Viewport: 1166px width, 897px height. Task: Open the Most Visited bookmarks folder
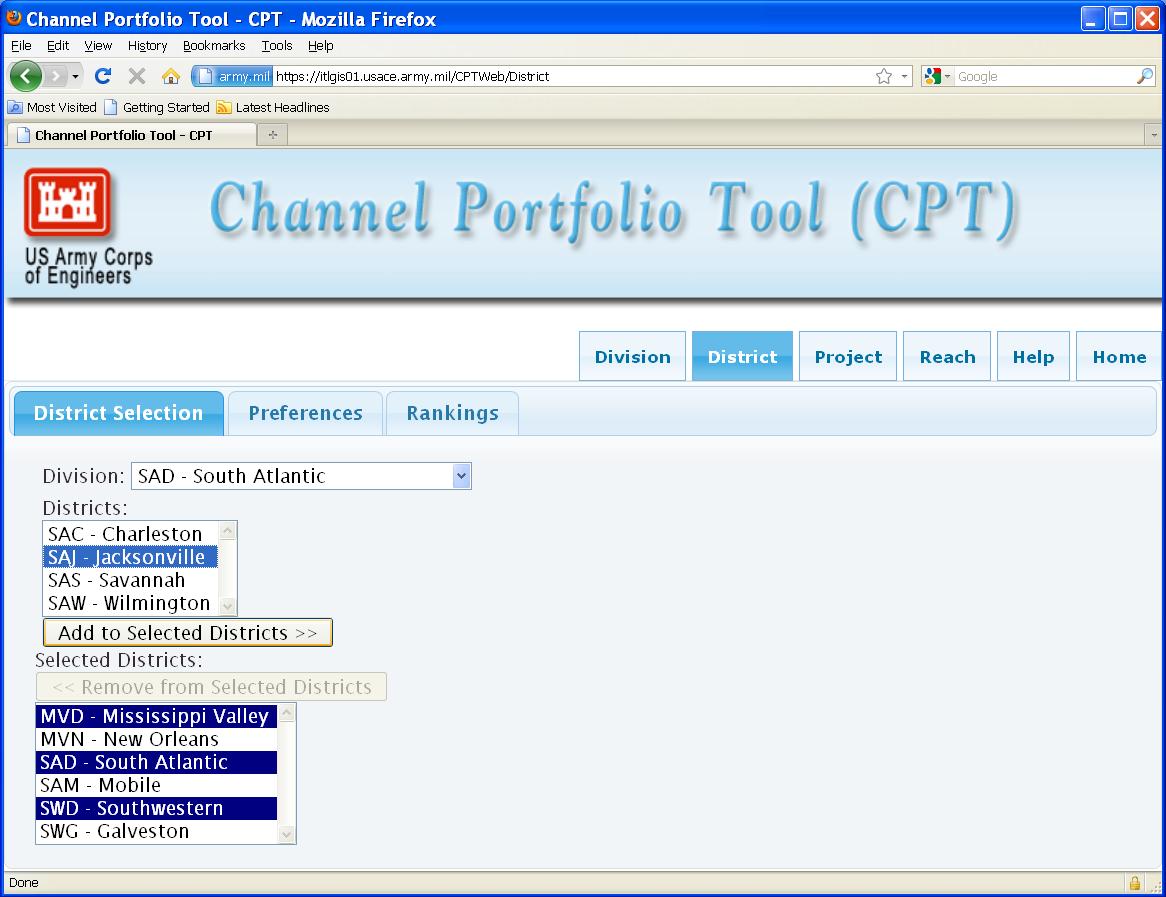(x=52, y=107)
